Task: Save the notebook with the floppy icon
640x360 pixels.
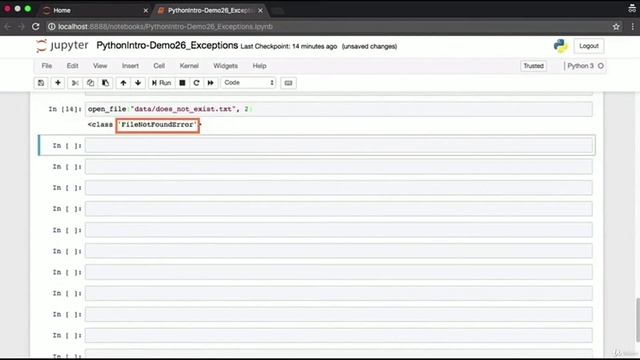Action: point(41,83)
